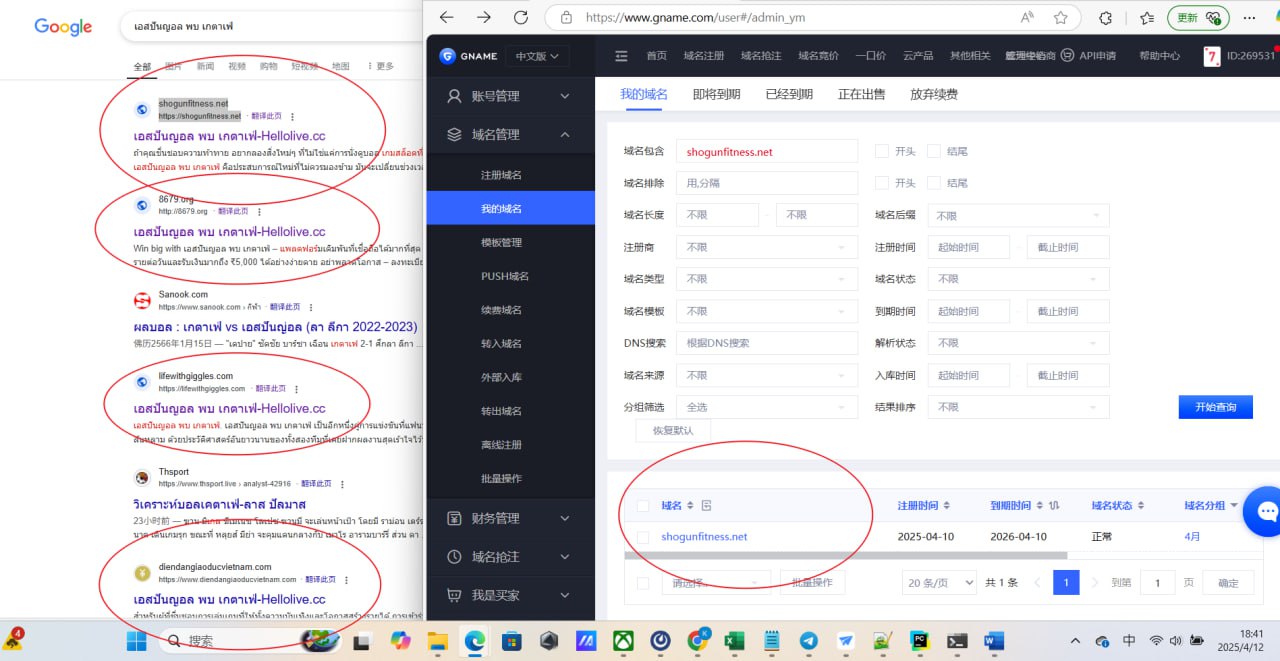This screenshot has height=661, width=1280.
Task: Open Microsoft Edge from the taskbar
Action: pyautogui.click(x=474, y=641)
